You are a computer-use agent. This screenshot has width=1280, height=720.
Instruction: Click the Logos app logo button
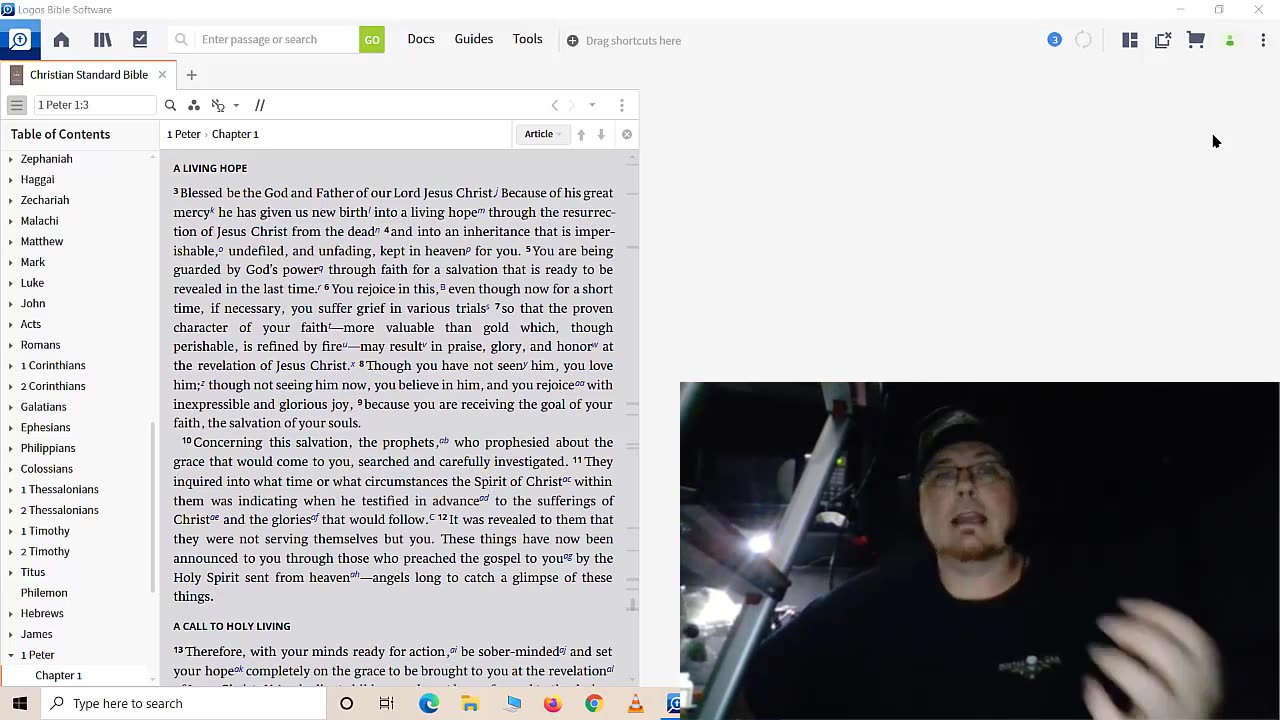click(x=19, y=40)
